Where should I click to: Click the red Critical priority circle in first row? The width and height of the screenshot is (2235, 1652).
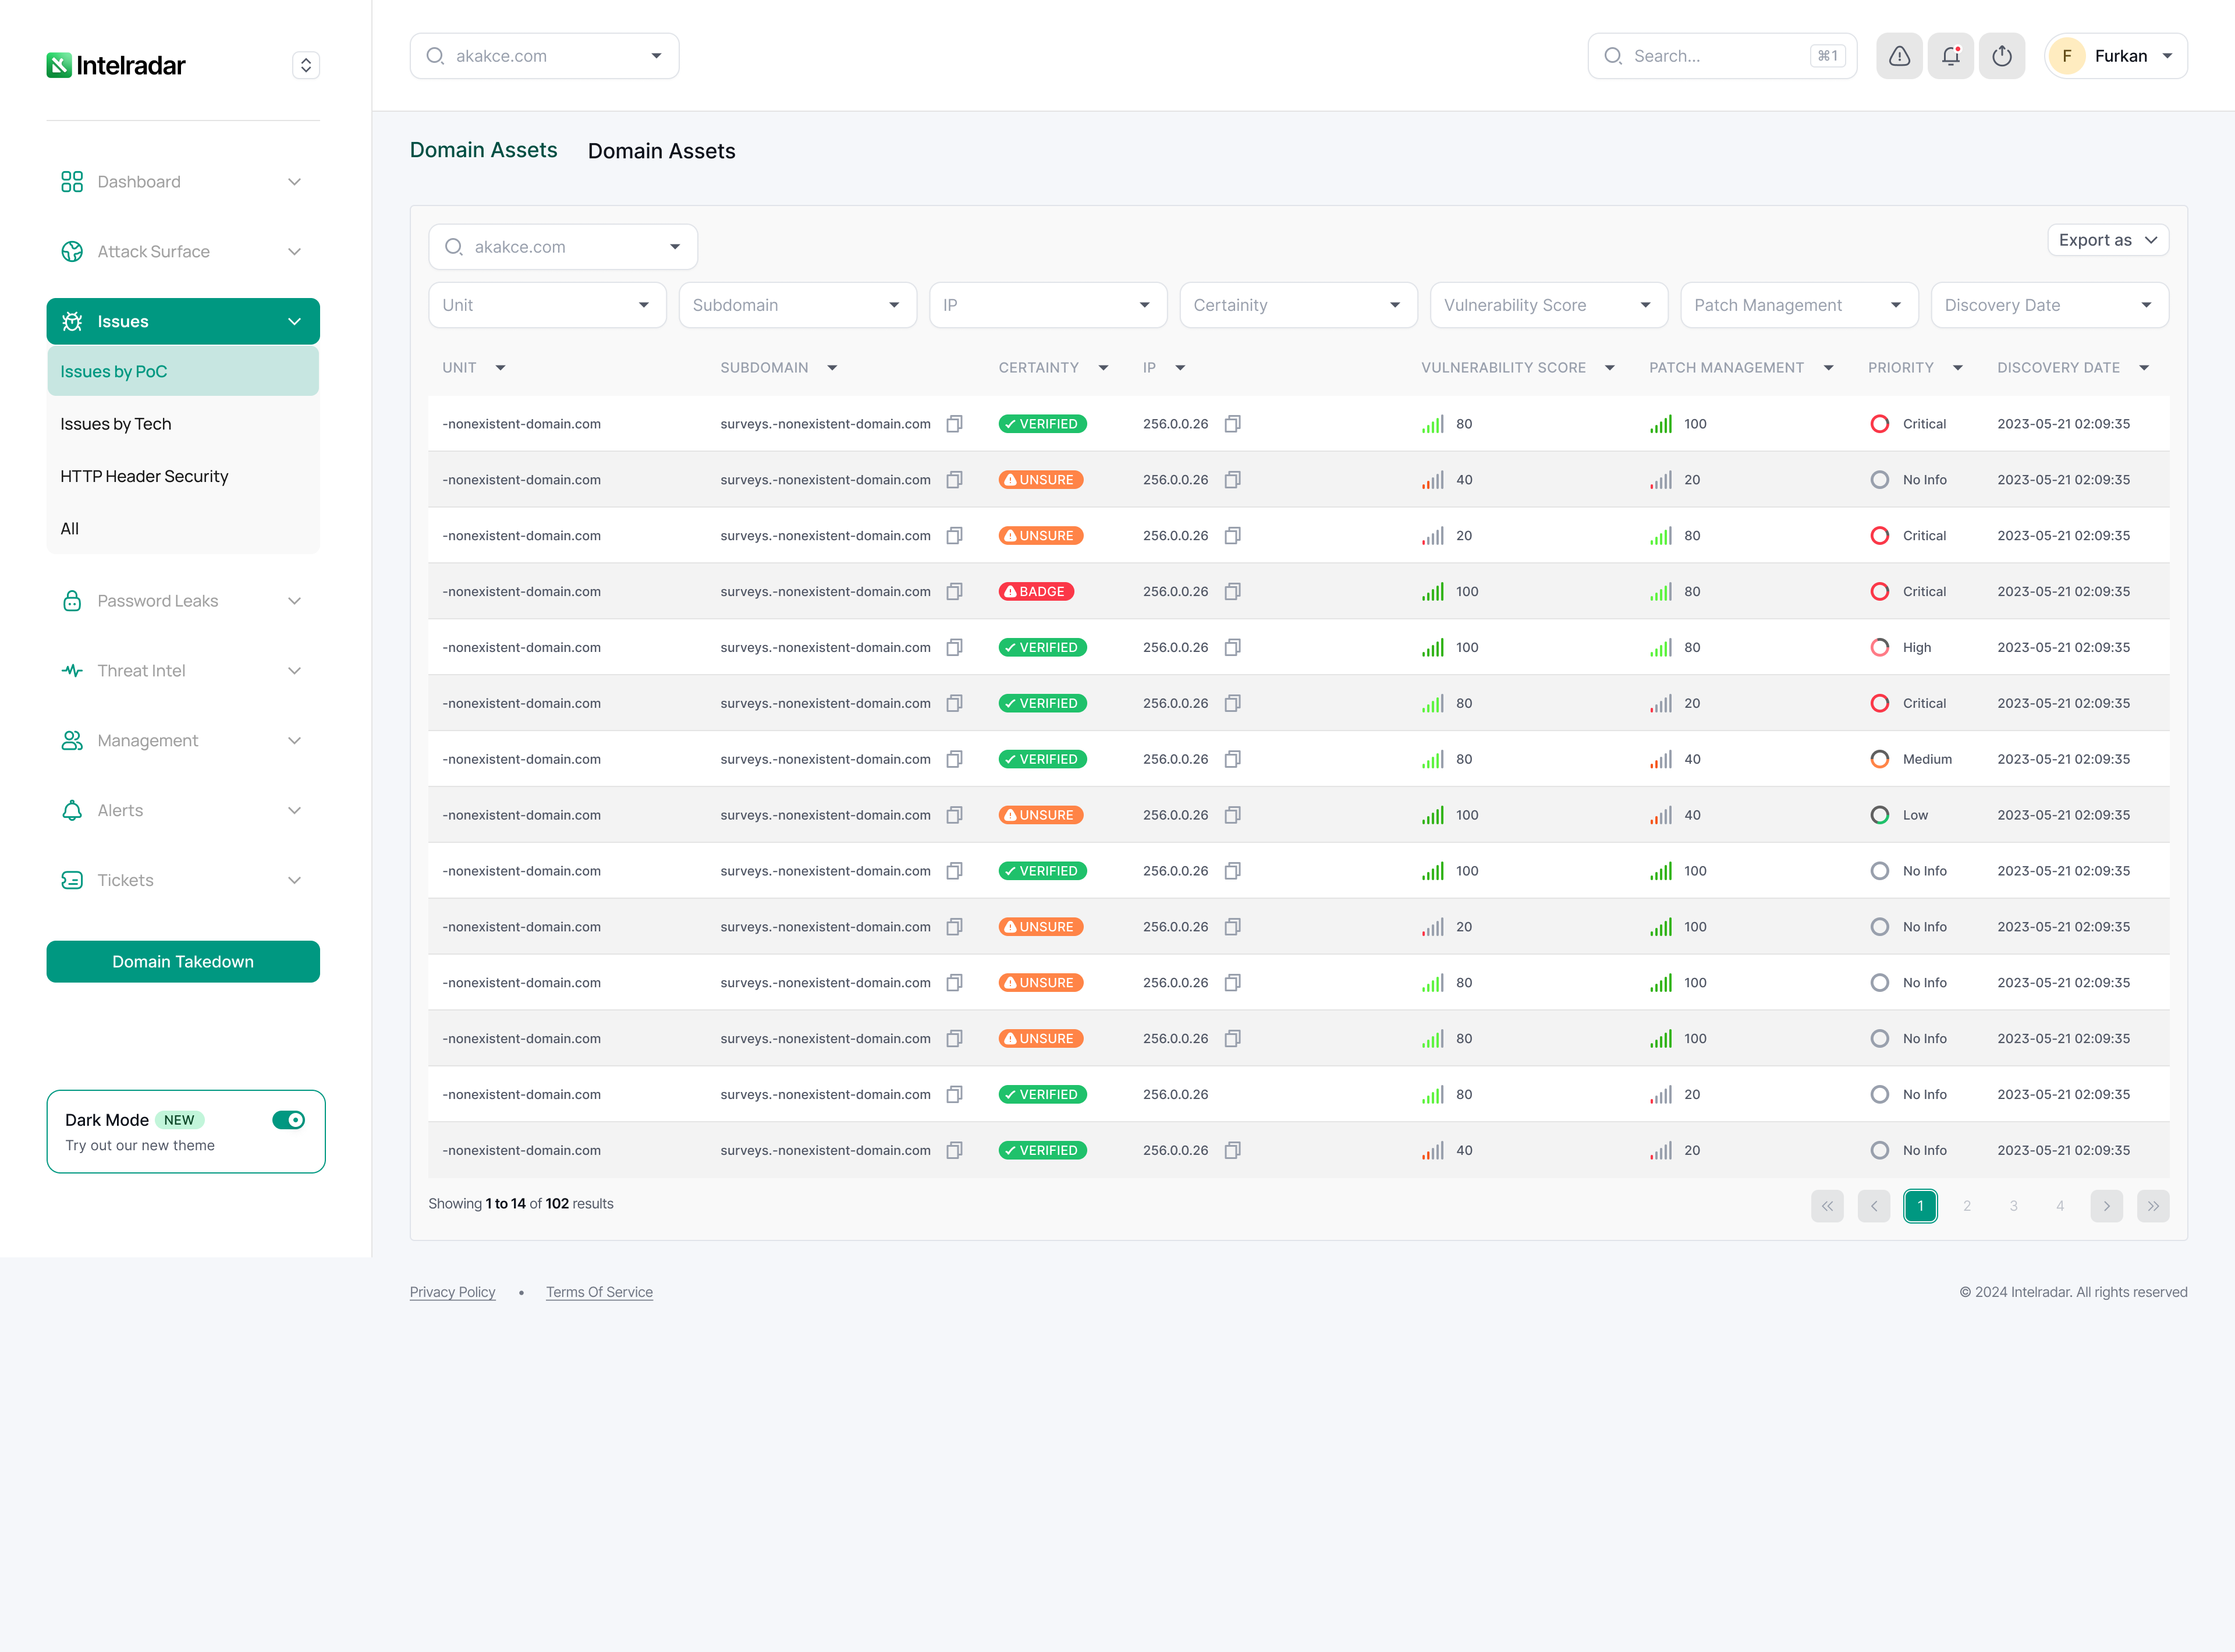click(1879, 424)
